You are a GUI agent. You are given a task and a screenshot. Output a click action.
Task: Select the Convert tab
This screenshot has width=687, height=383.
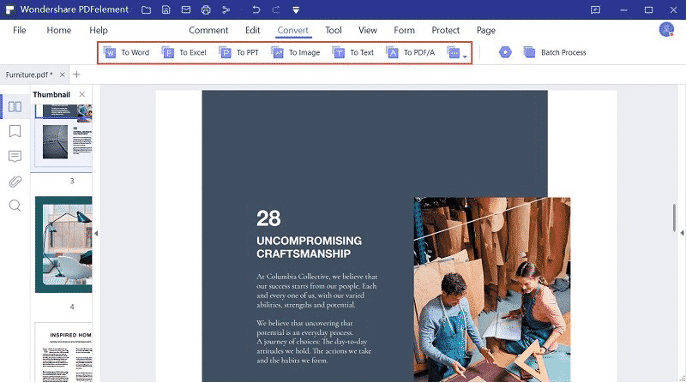pos(293,30)
